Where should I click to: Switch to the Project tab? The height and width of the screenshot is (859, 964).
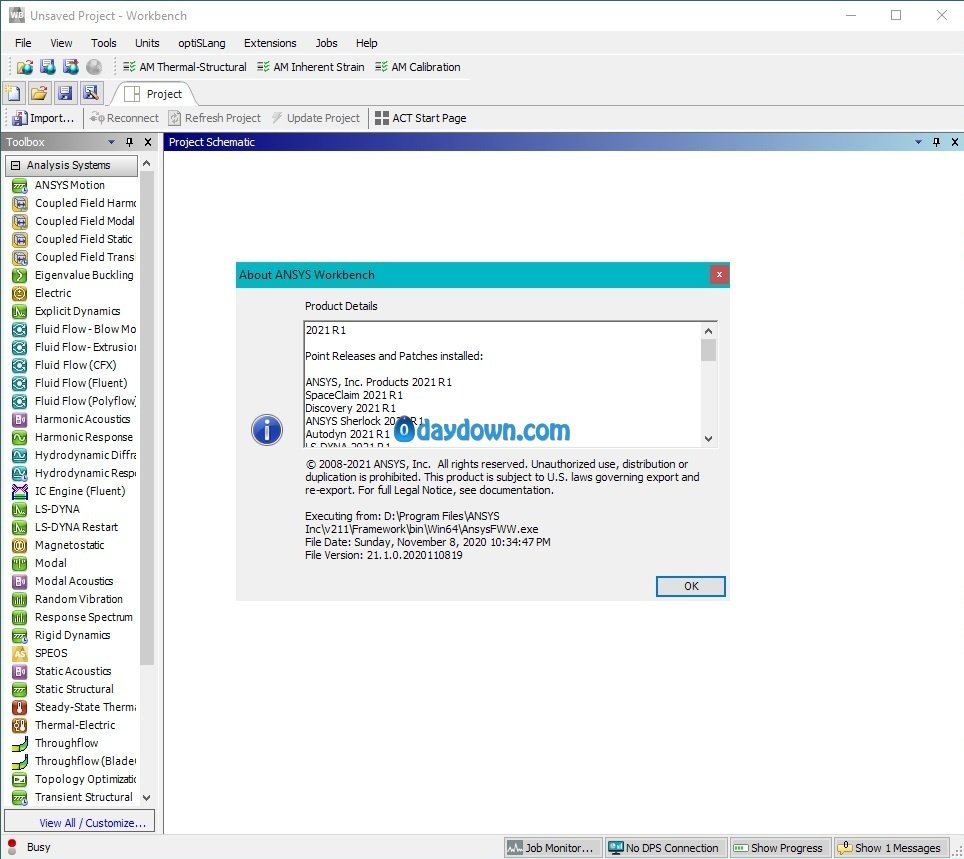click(x=154, y=94)
